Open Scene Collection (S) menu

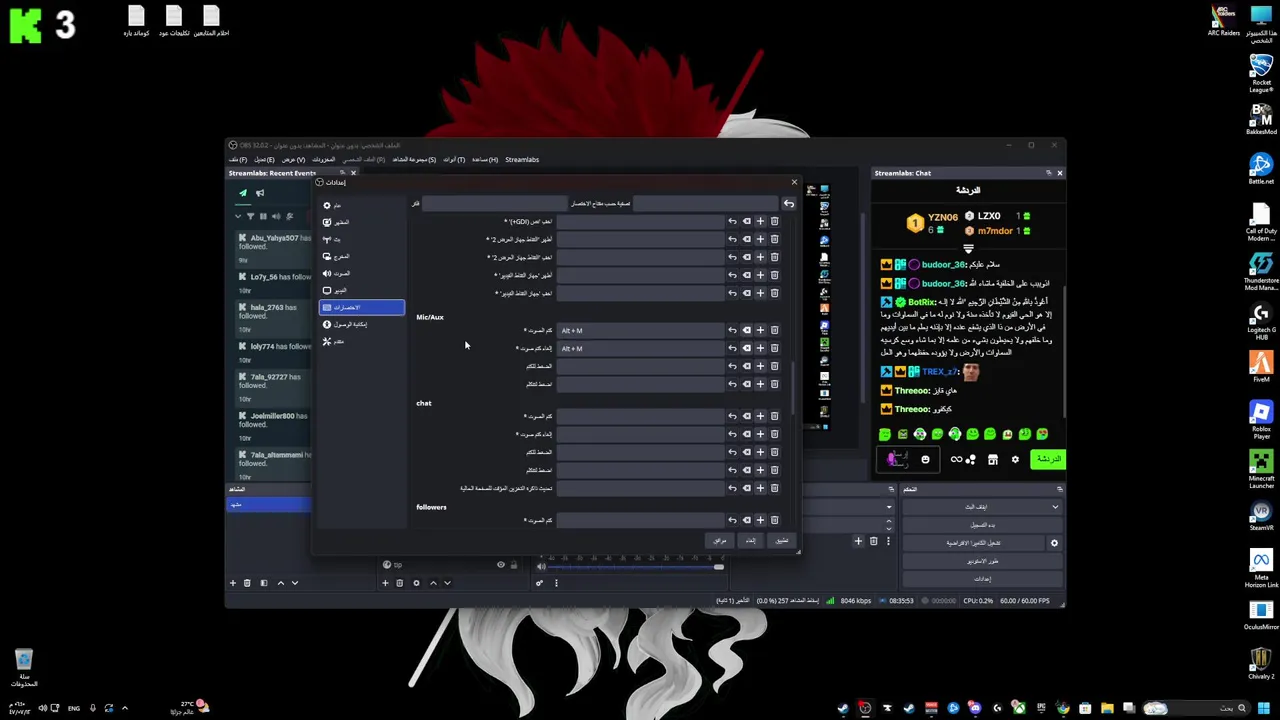click(x=414, y=159)
